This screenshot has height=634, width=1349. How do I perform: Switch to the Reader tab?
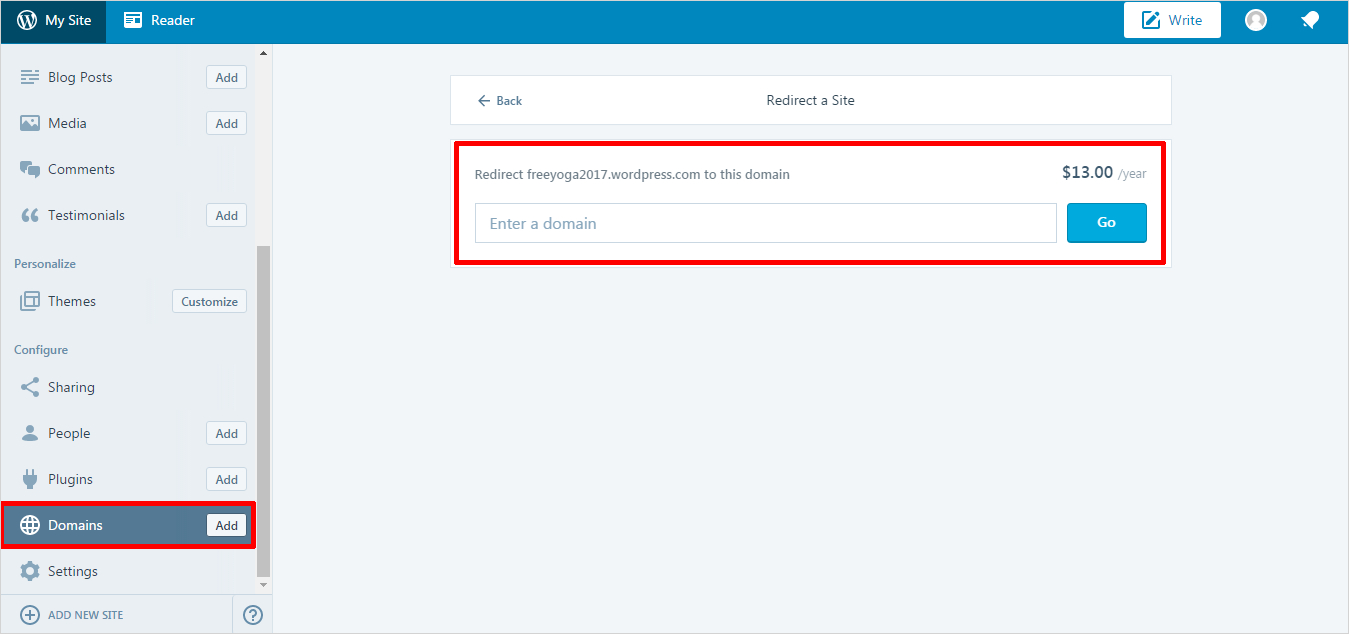(x=159, y=20)
